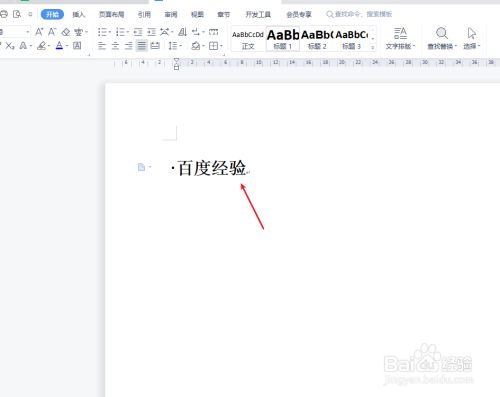Click the Shading paint bucket icon
This screenshot has height=397, width=500.
coord(196,46)
